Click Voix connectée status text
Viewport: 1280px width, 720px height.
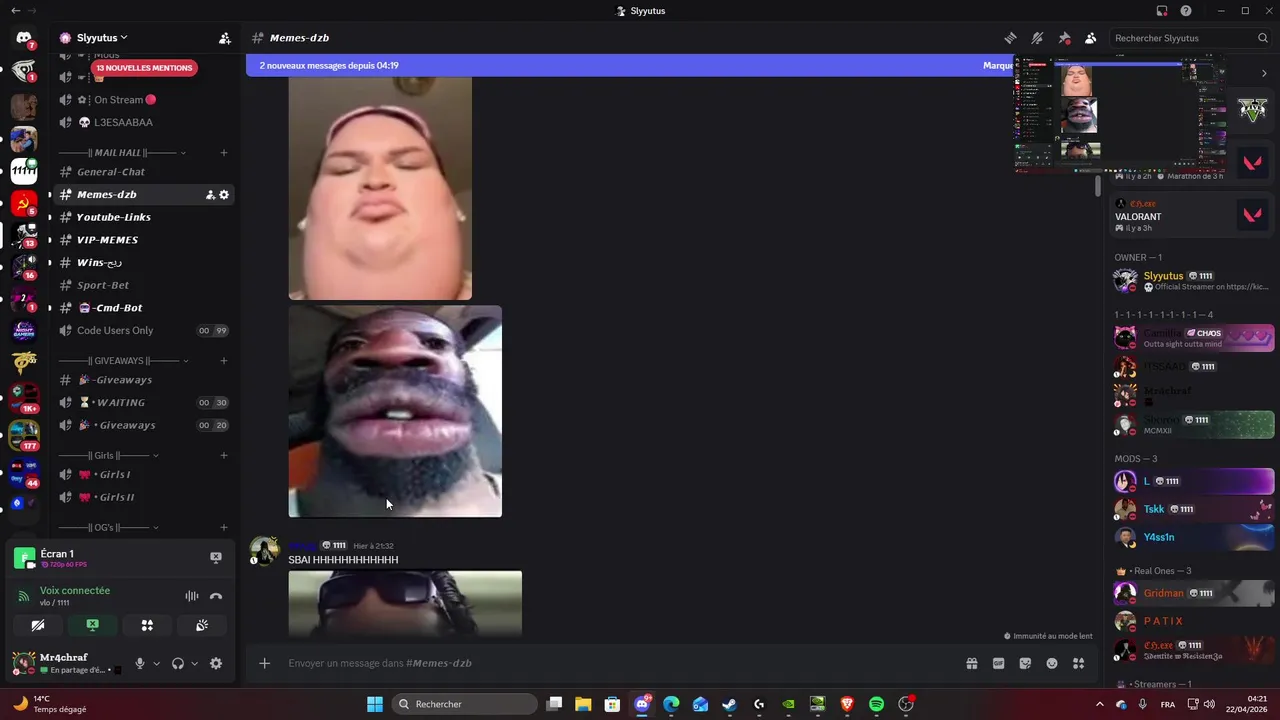click(75, 591)
